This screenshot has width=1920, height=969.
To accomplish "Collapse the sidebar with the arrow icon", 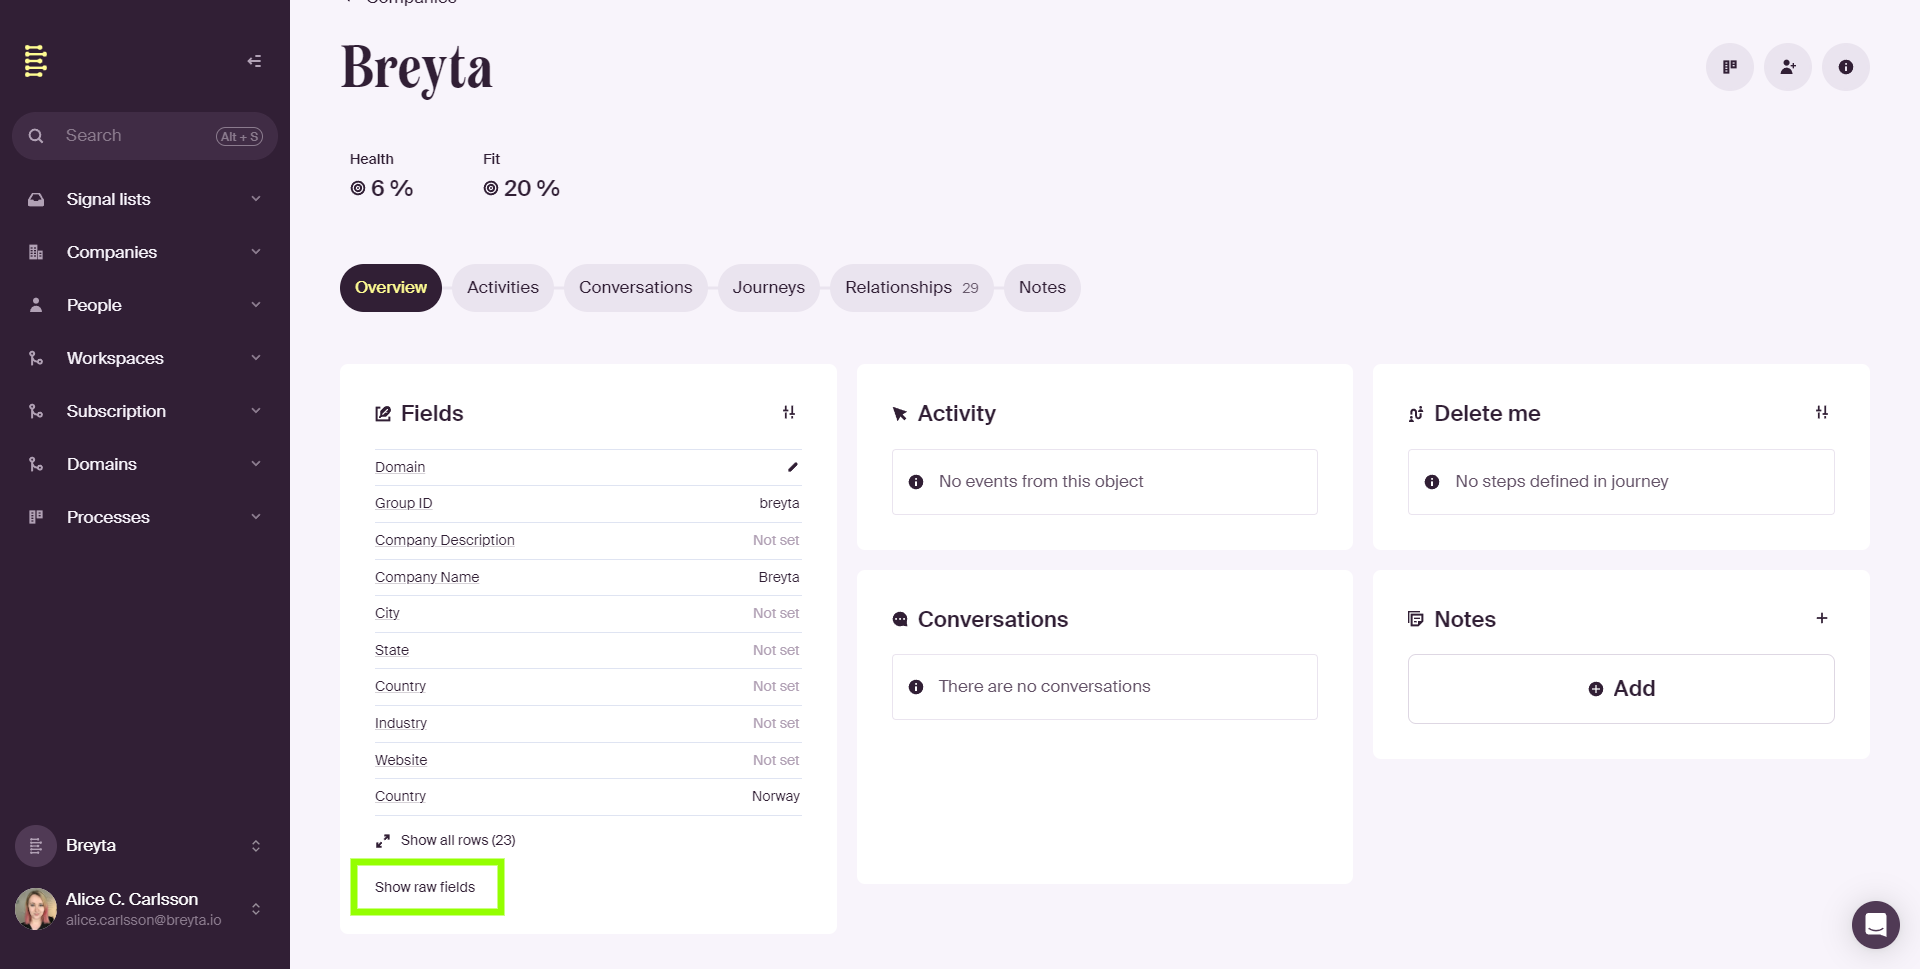I will coord(254,61).
